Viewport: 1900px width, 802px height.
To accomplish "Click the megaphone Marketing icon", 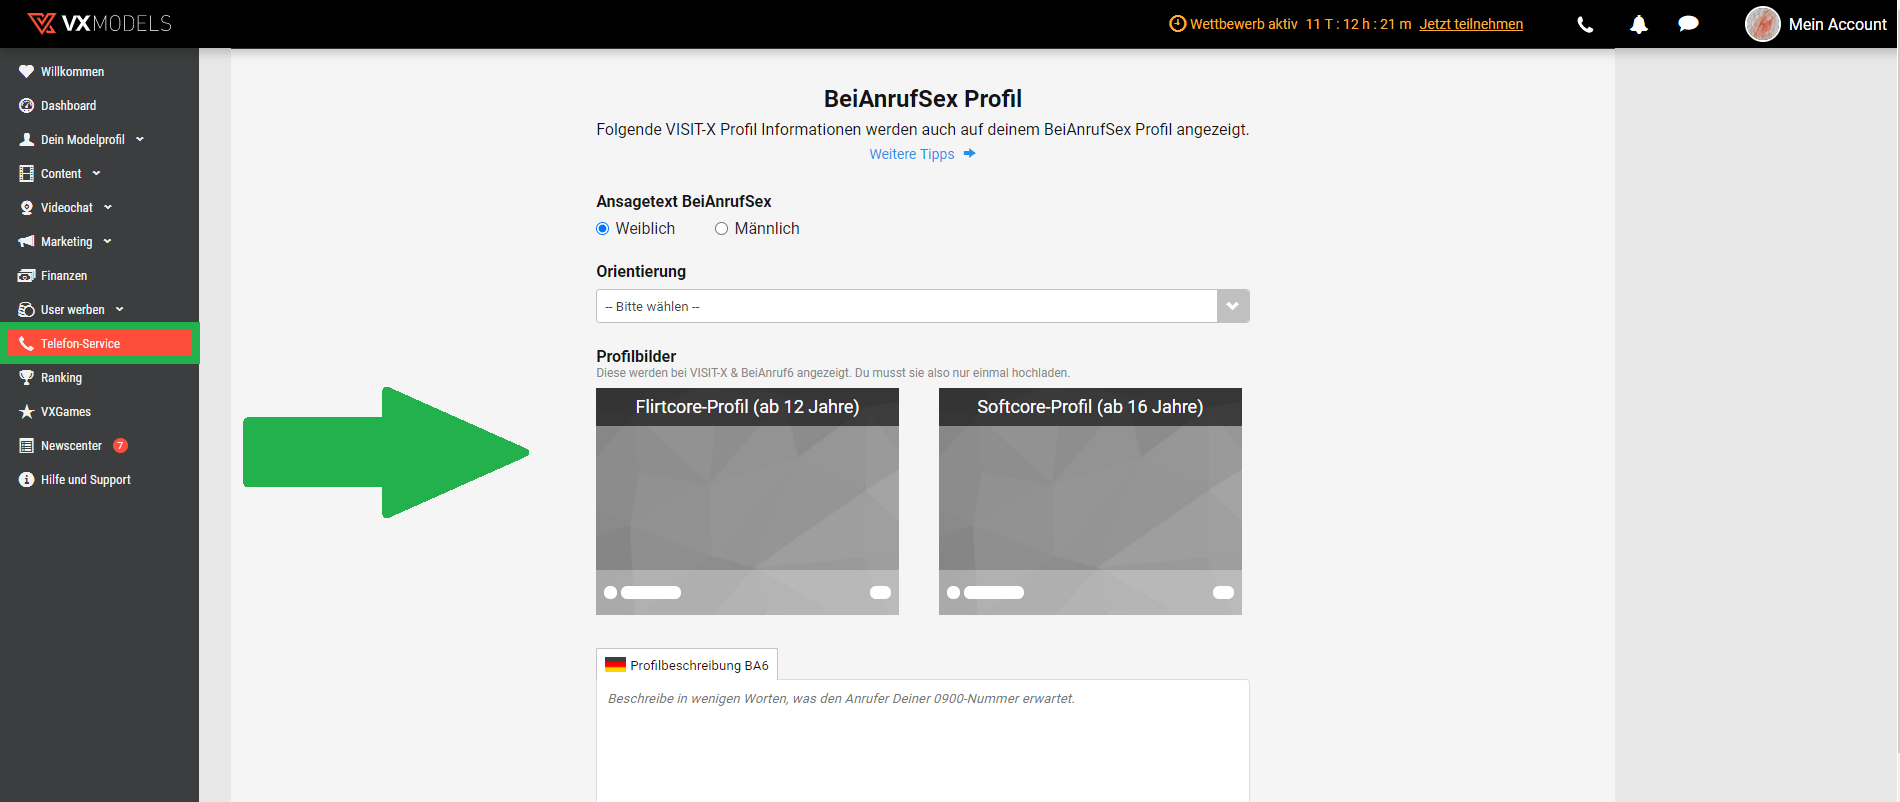I will click(x=27, y=242).
